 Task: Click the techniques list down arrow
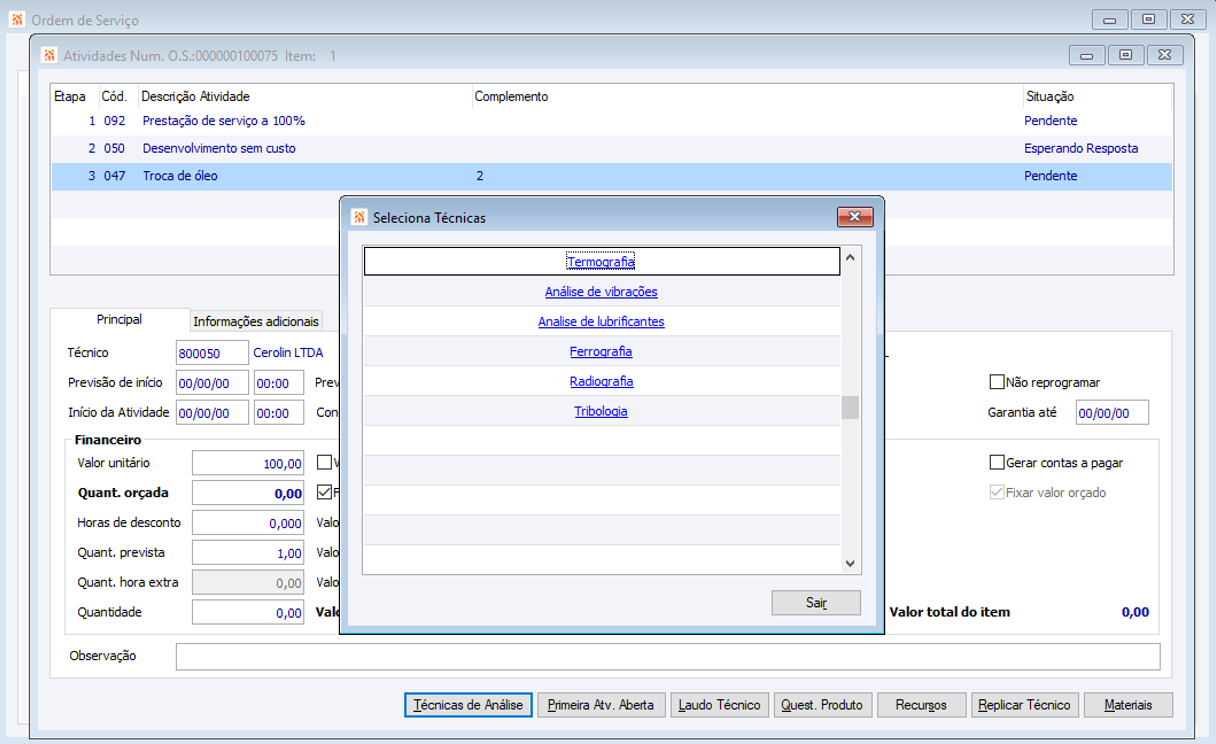[x=850, y=564]
